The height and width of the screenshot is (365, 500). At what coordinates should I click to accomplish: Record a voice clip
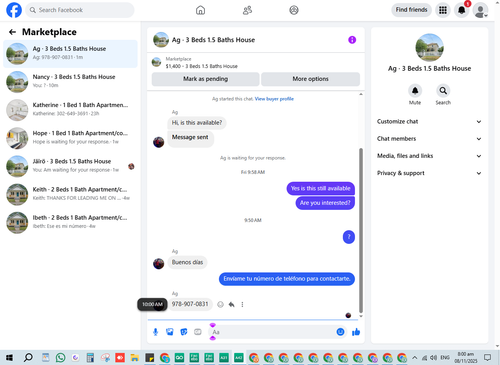155,332
